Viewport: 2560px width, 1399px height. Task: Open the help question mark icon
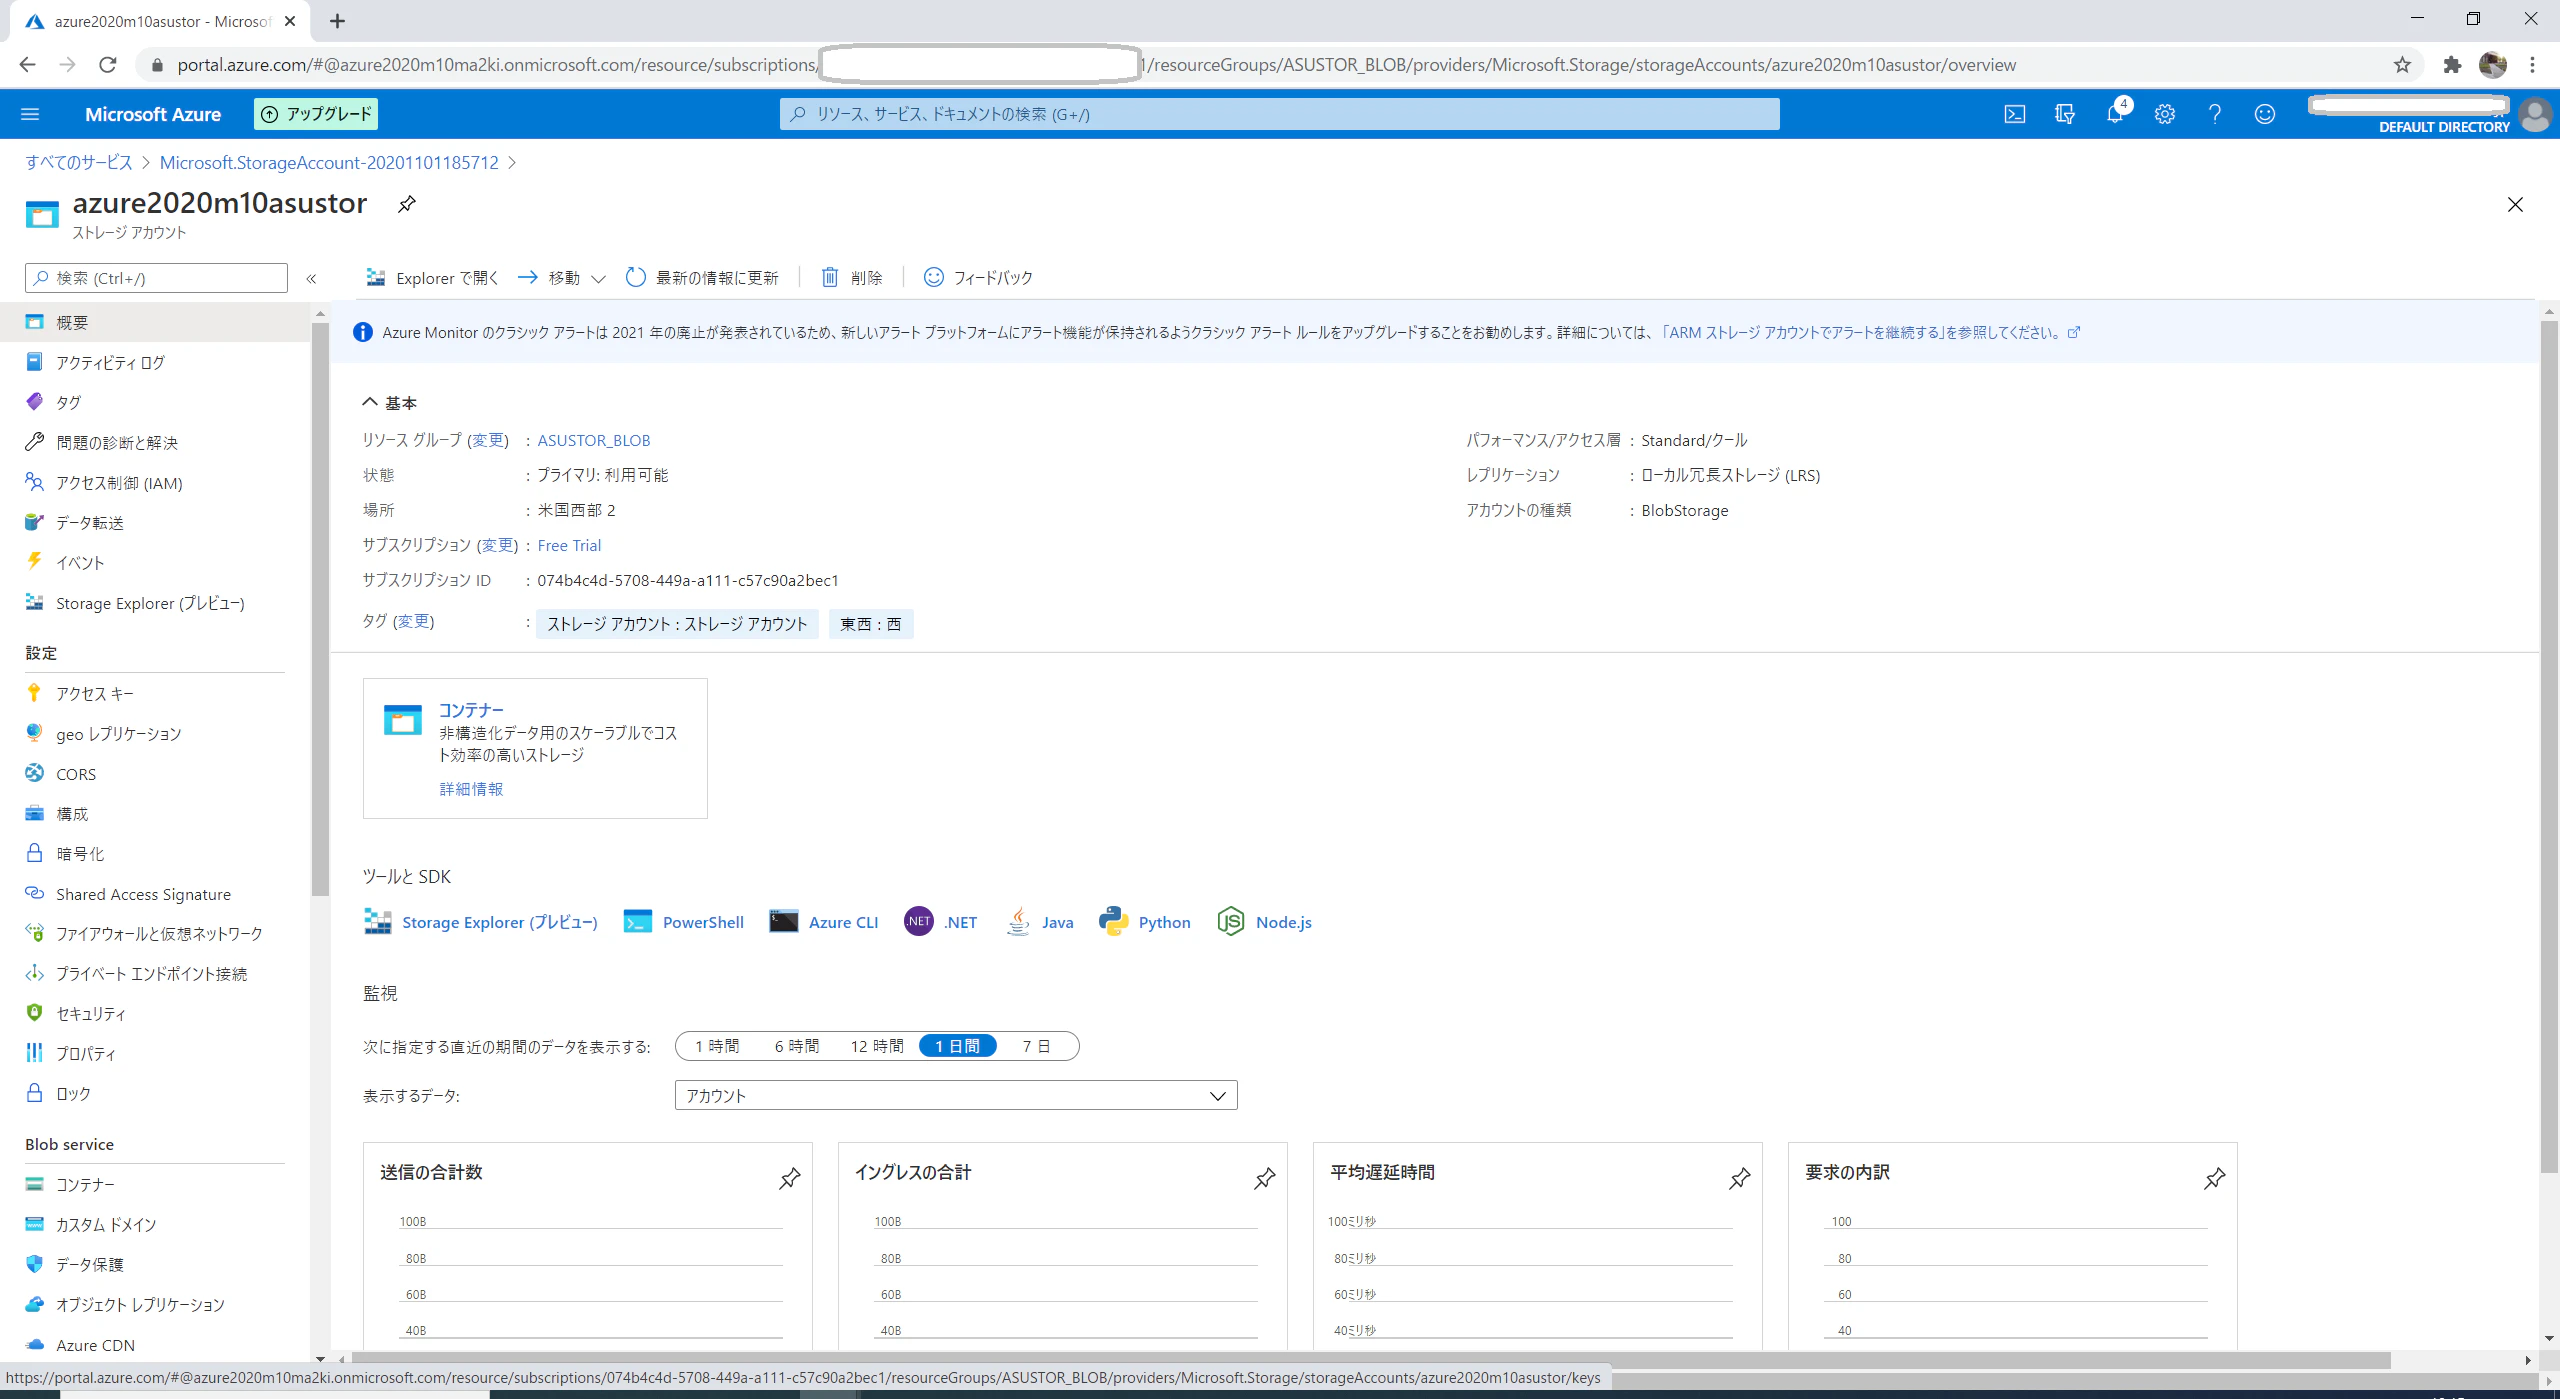[2215, 114]
